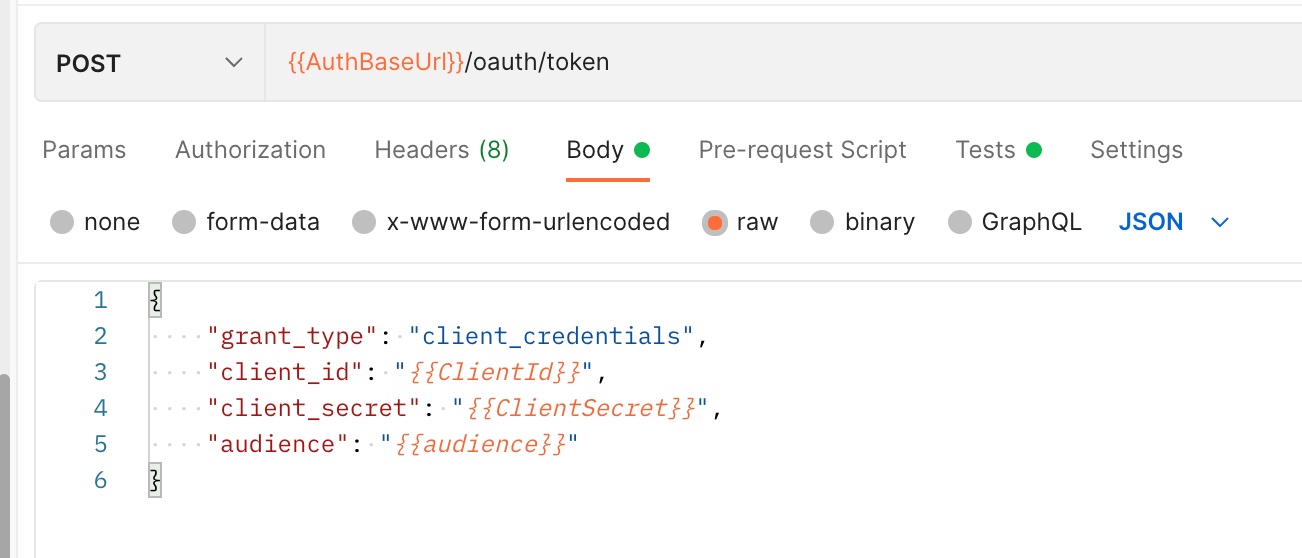Switch to the Params tab

tap(84, 150)
